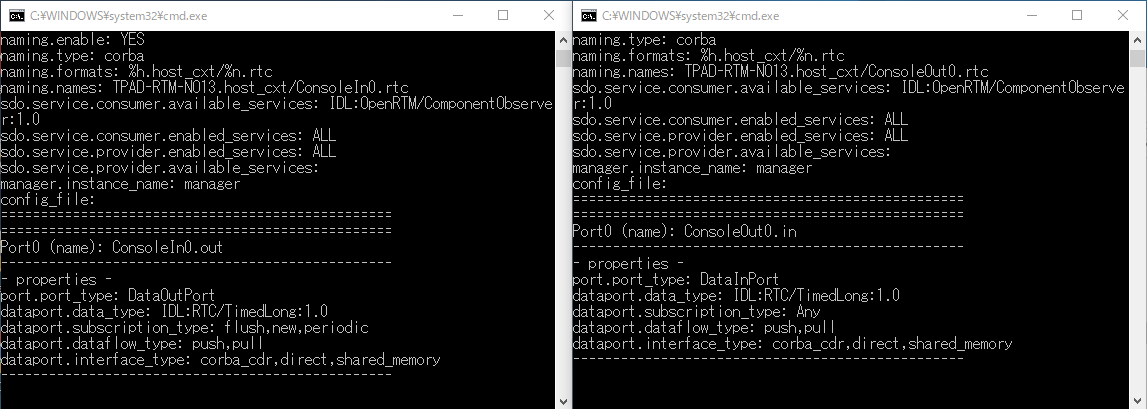Click the 'port.port_type: DataOutPort' text line
Viewport: 1147px width, 409px height.
[x=108, y=296]
